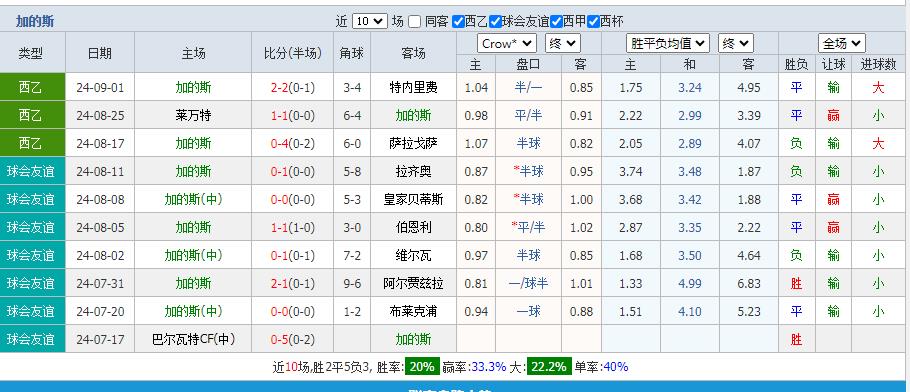The height and width of the screenshot is (392, 910).
Task: Select the 球会友谊 type cell dated 24-08-11
Action: coord(32,171)
